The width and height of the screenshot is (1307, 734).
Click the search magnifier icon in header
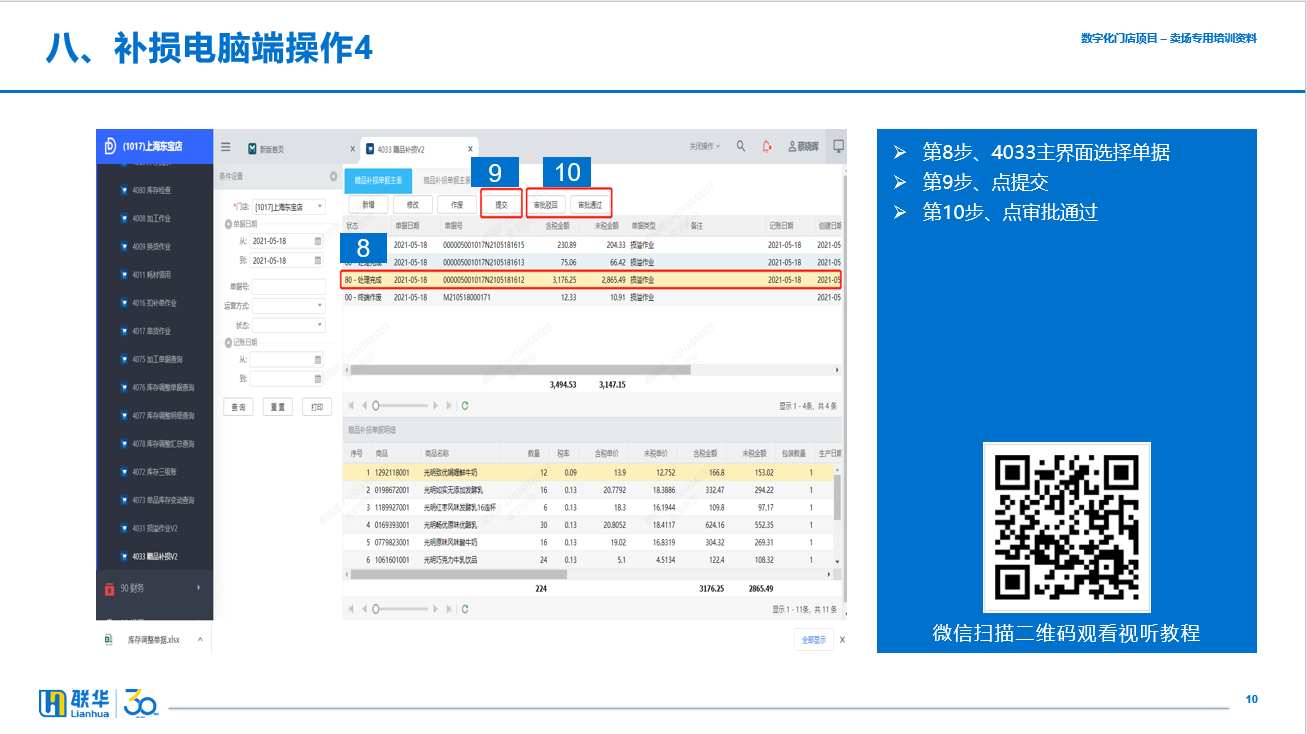pyautogui.click(x=741, y=146)
